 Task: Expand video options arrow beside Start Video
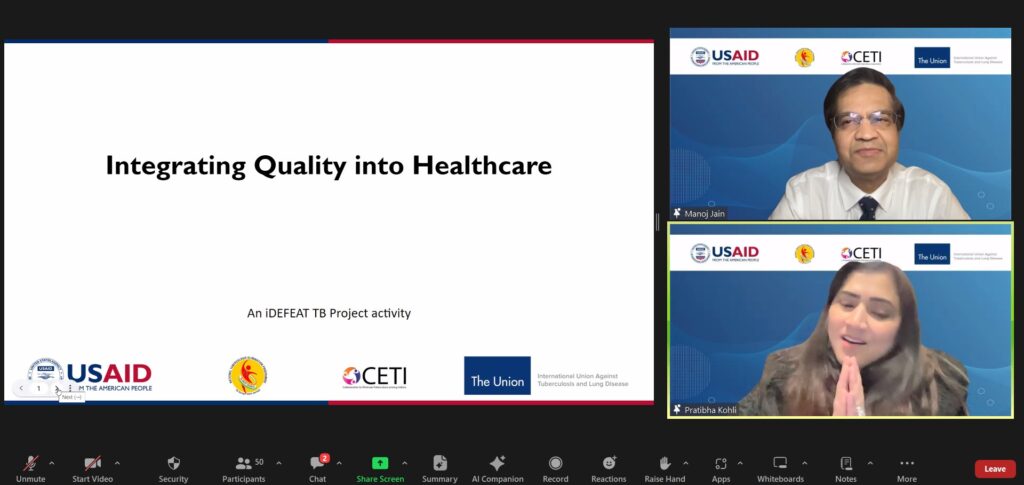(x=117, y=463)
